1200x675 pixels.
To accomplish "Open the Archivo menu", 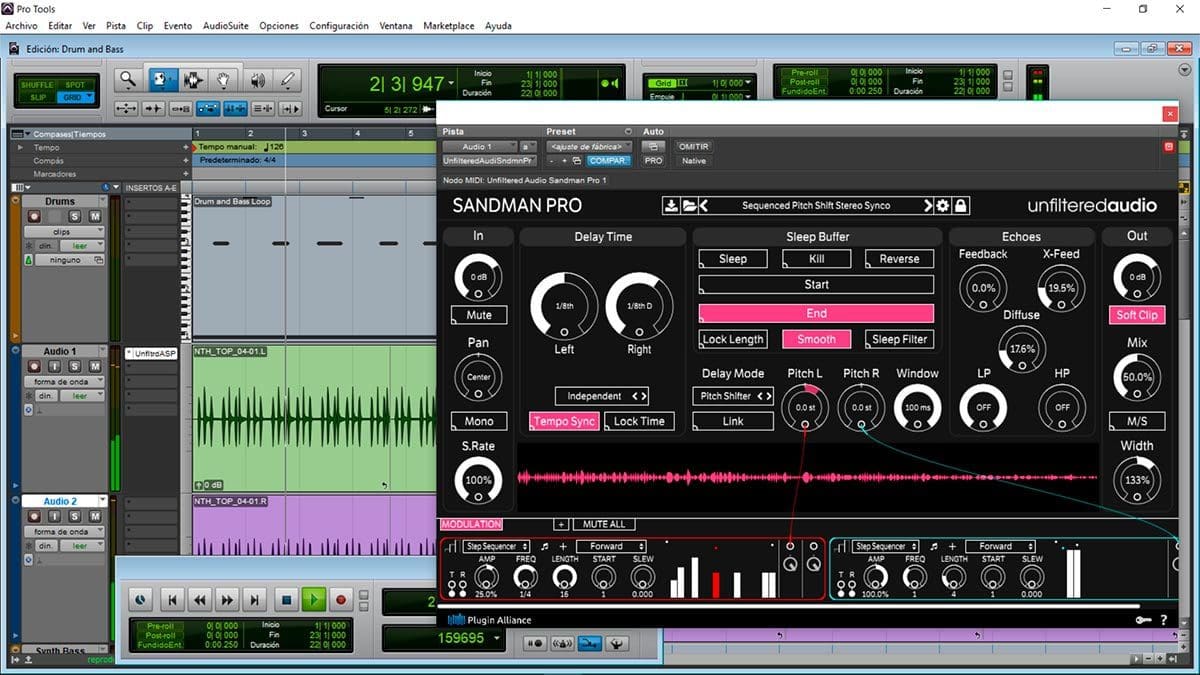I will pos(22,26).
